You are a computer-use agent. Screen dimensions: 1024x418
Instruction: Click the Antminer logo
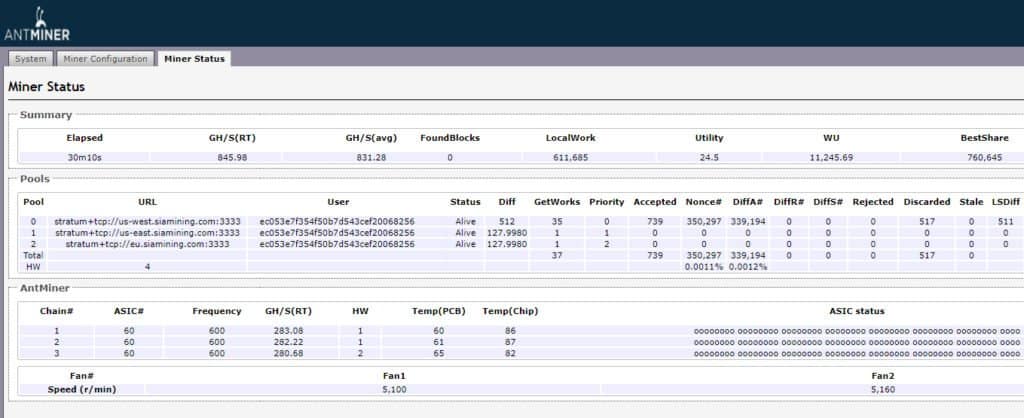(37, 24)
